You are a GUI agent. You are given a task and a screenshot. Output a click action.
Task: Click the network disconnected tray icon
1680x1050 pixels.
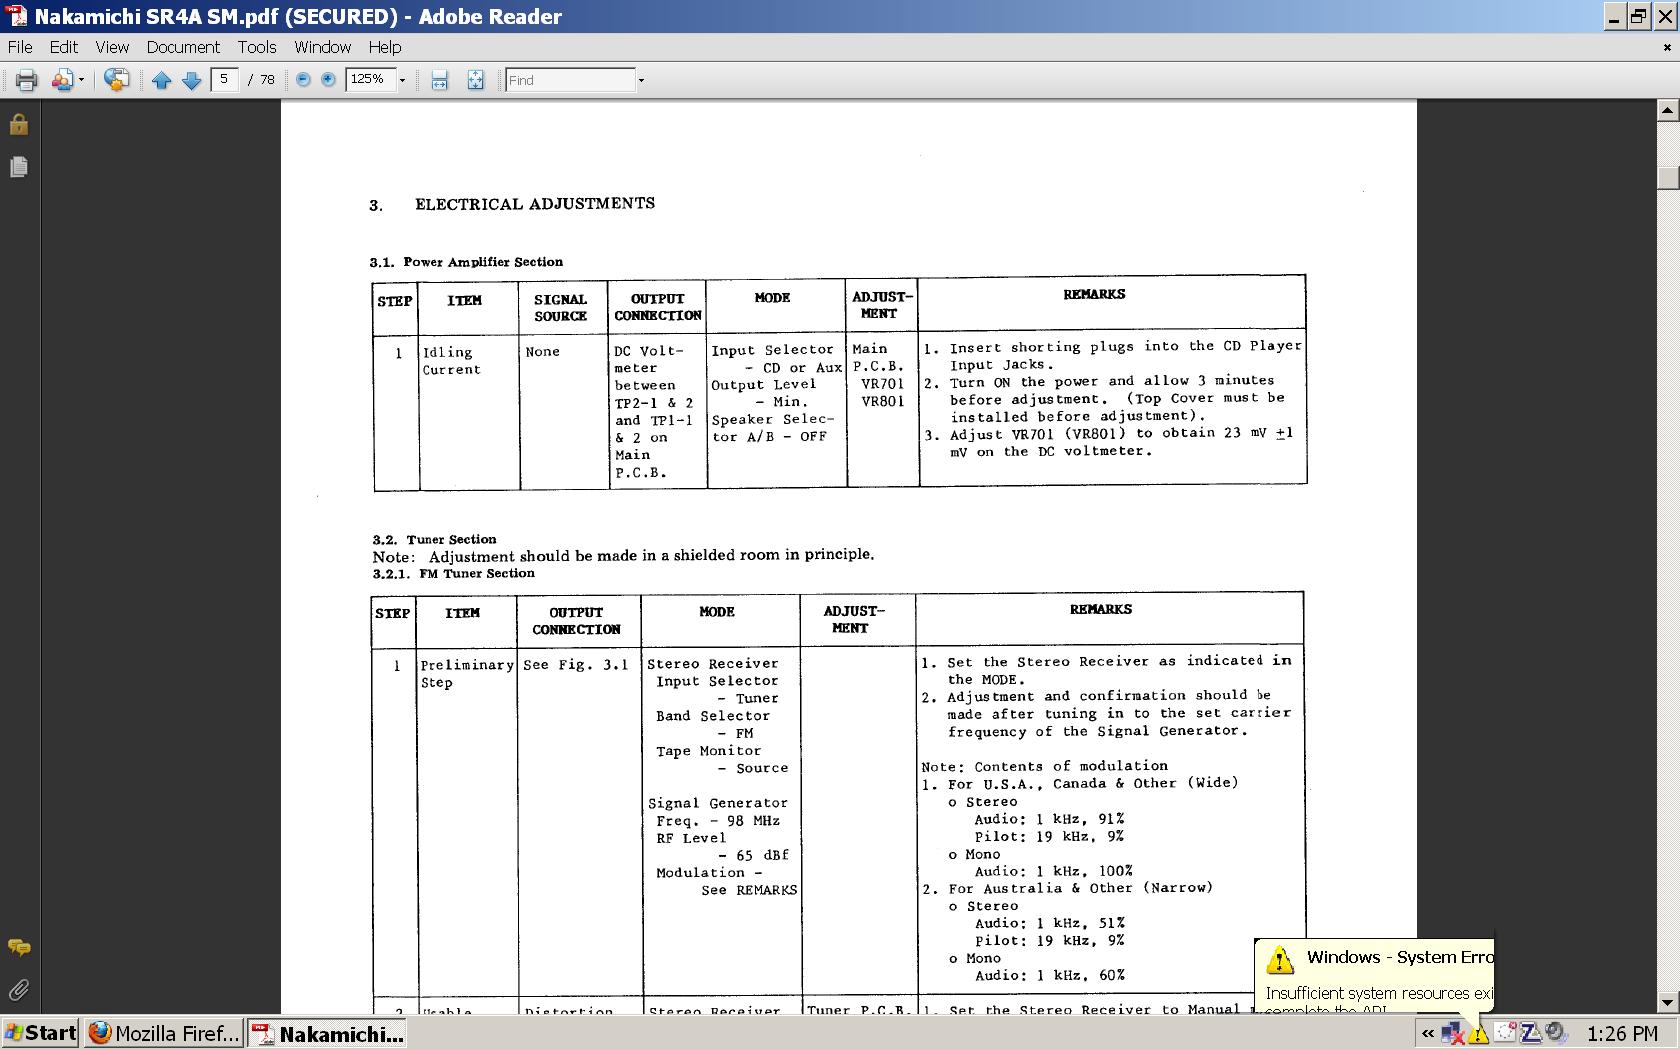coord(1452,1033)
